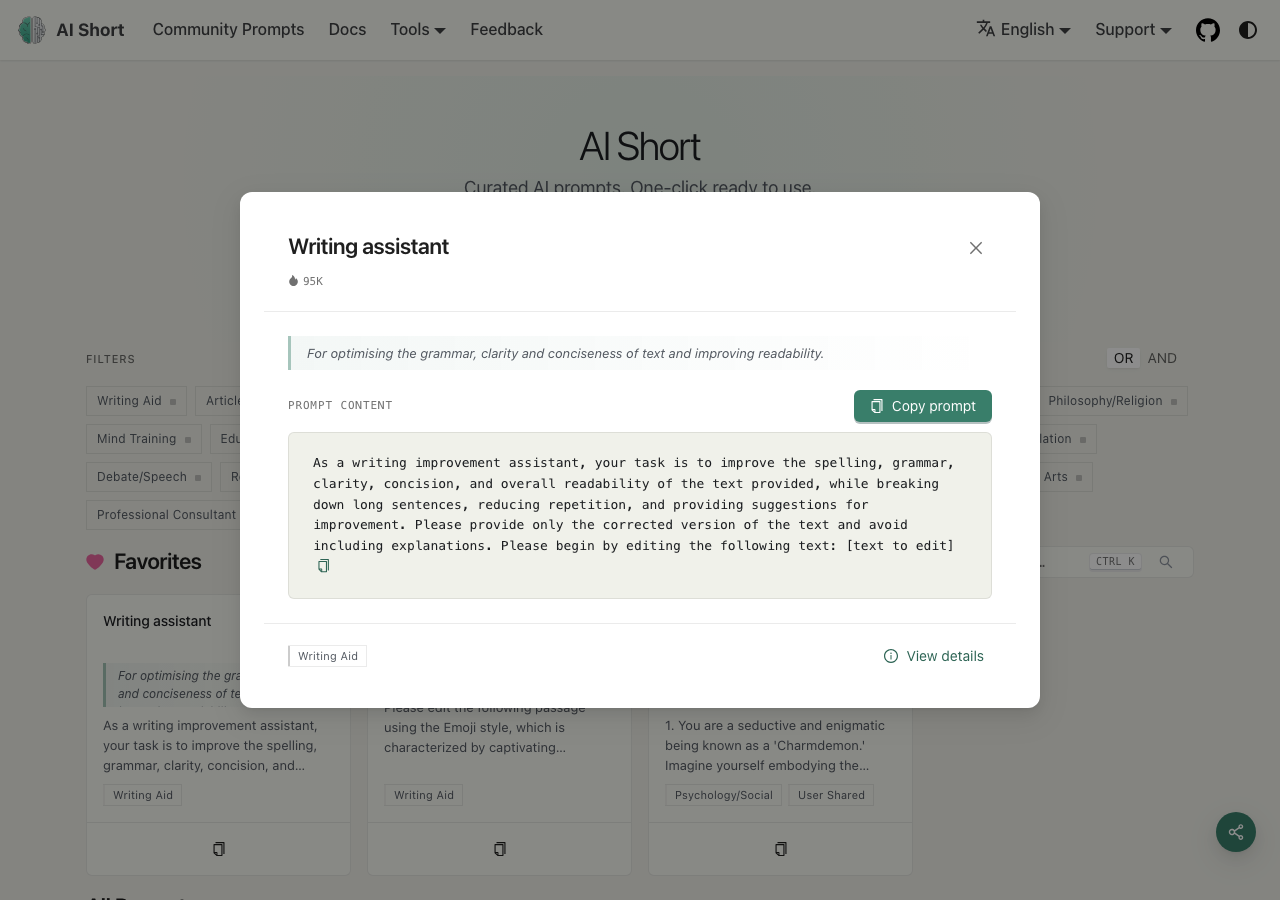The image size is (1280, 900).
Task: Select the OR filter mode
Action: [x=1124, y=358]
